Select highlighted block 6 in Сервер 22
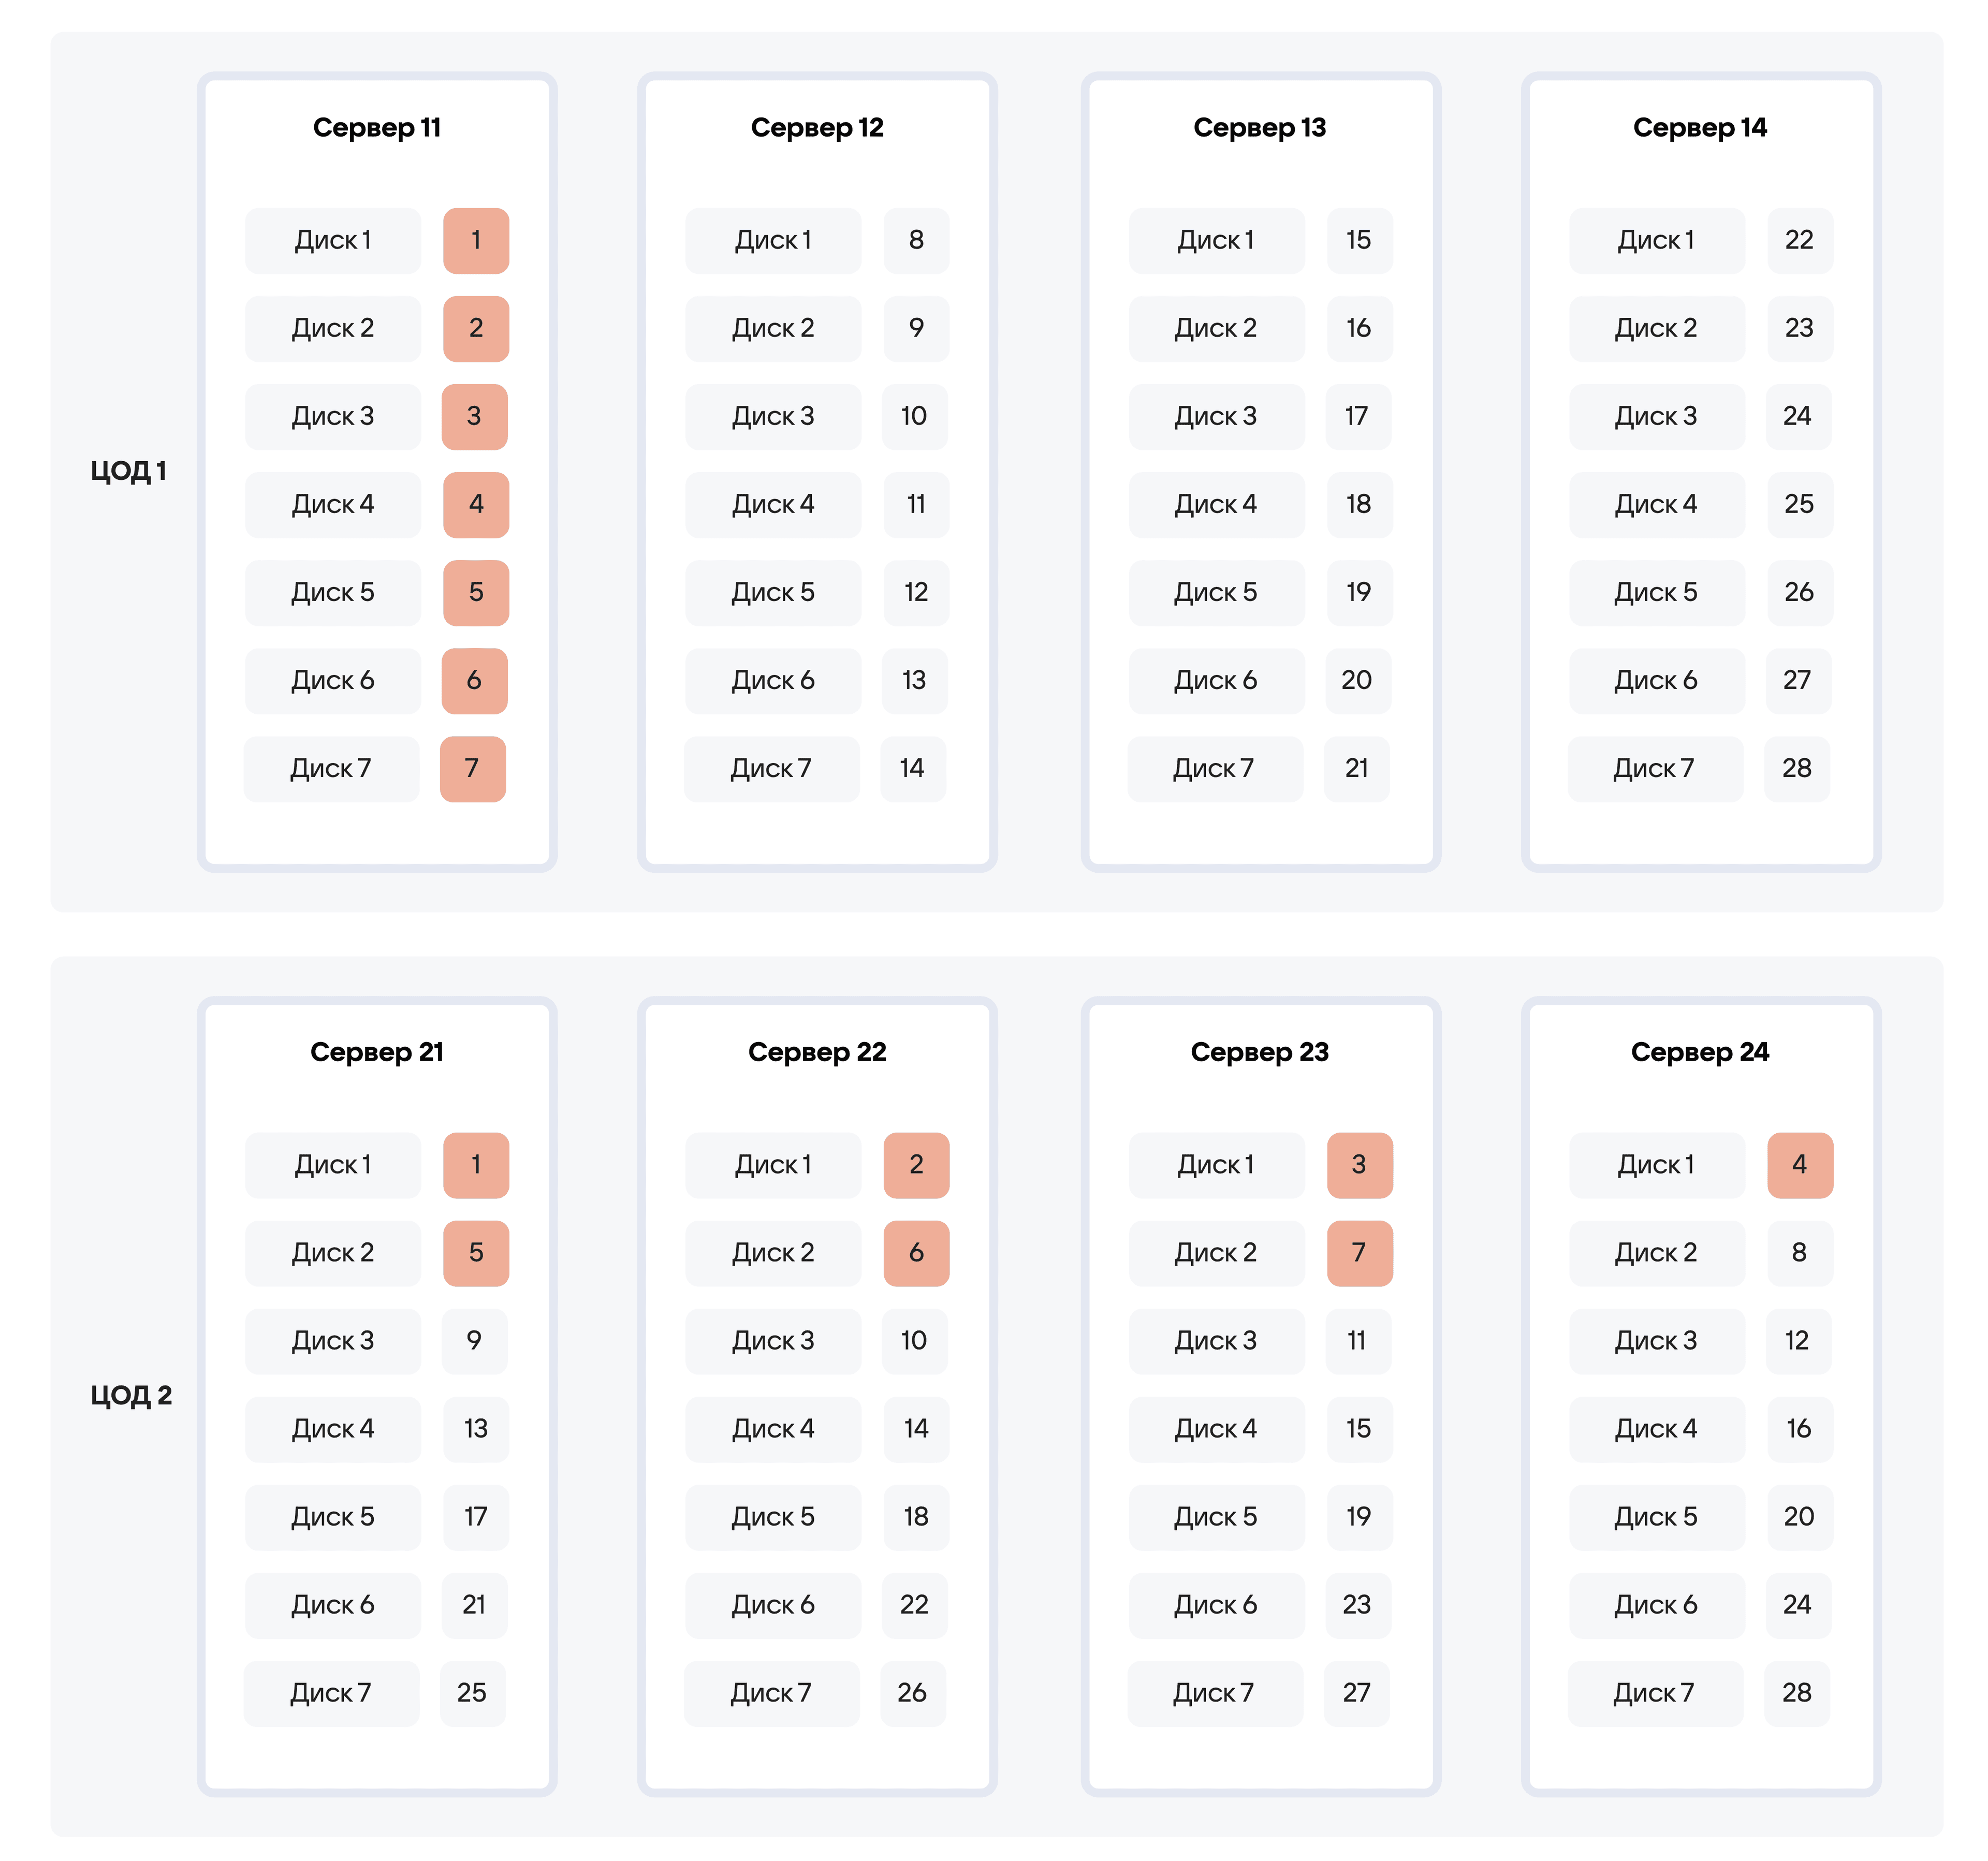1988x1861 pixels. coord(916,1253)
